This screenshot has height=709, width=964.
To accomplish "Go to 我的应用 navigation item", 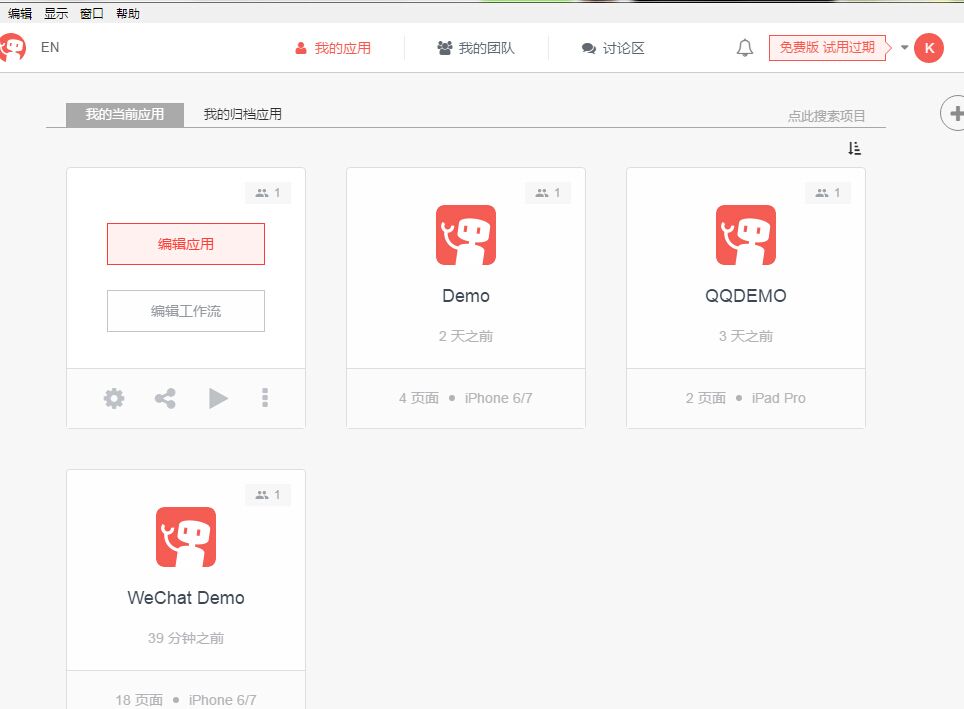I will coord(333,48).
